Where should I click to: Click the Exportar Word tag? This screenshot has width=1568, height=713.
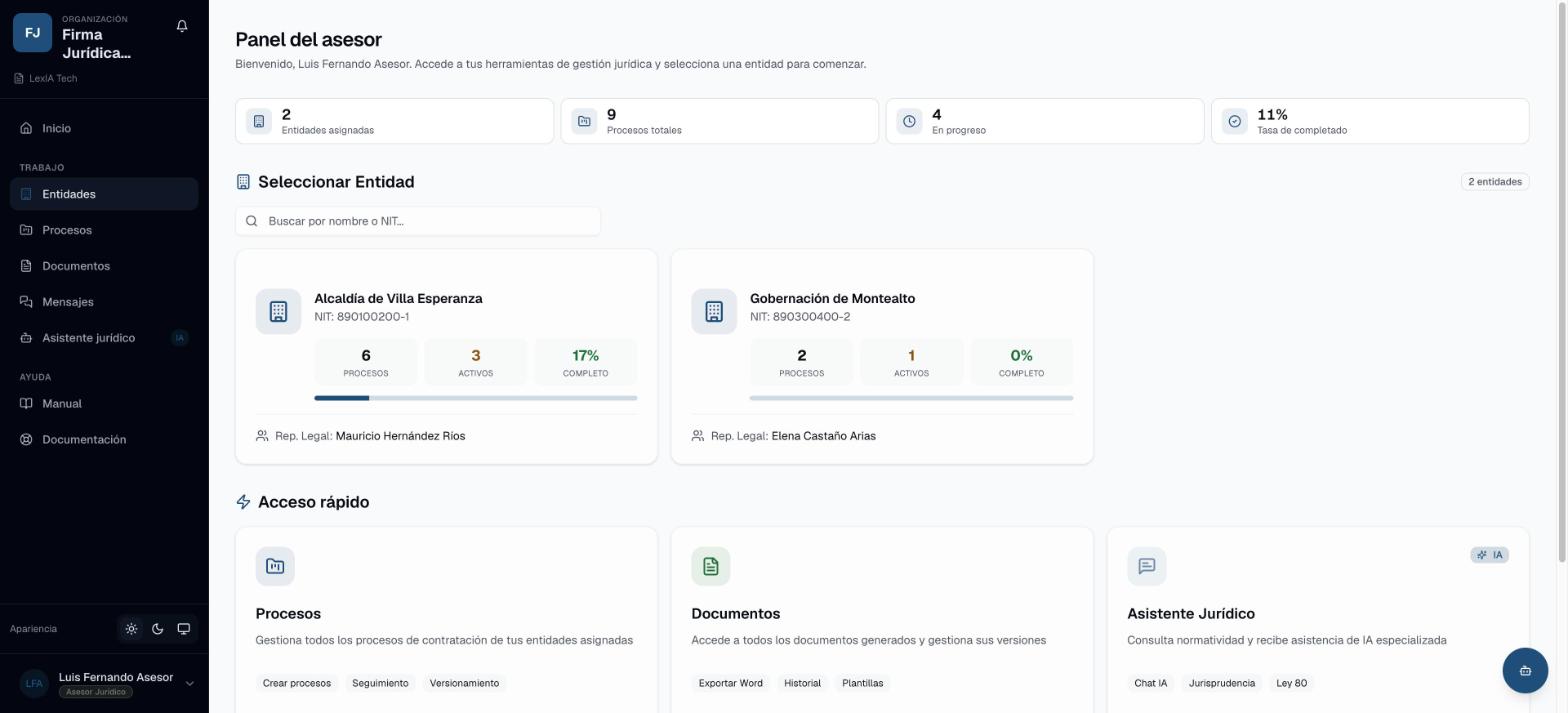click(x=730, y=683)
